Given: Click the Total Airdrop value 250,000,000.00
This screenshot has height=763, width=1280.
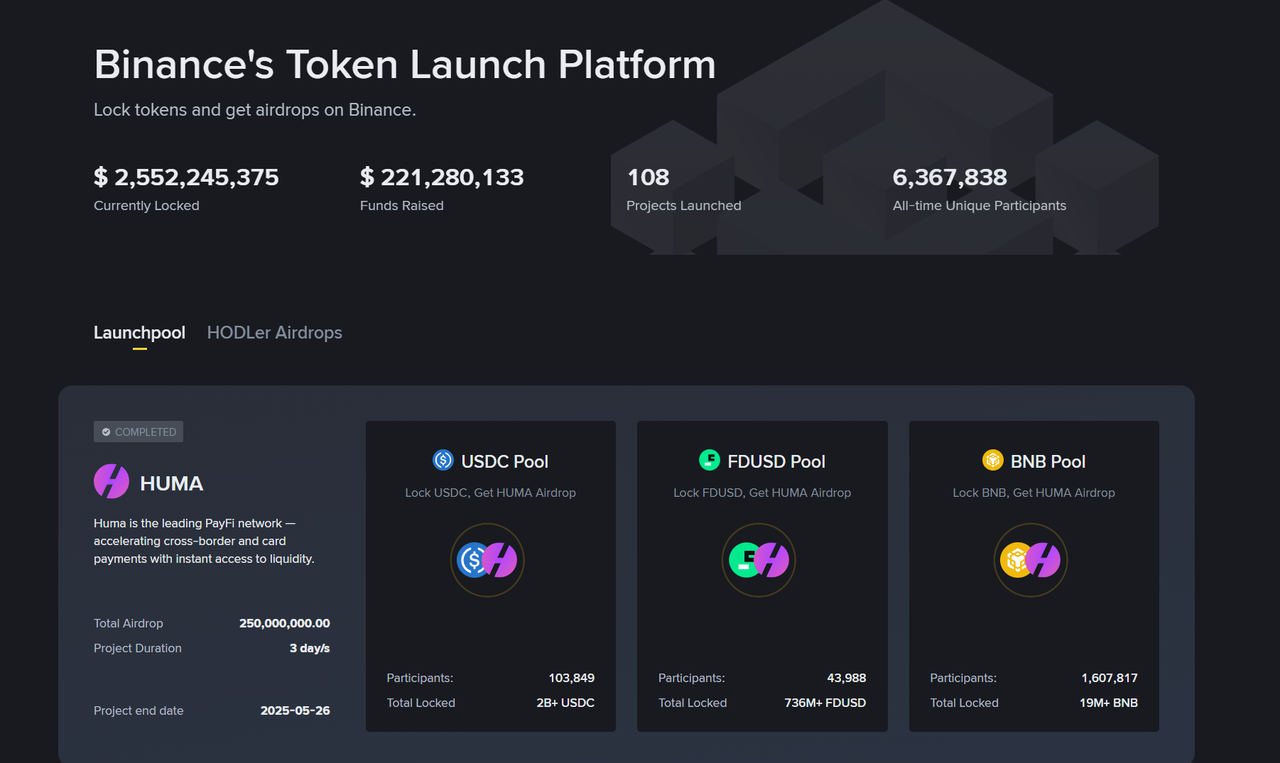Looking at the screenshot, I should pos(285,623).
